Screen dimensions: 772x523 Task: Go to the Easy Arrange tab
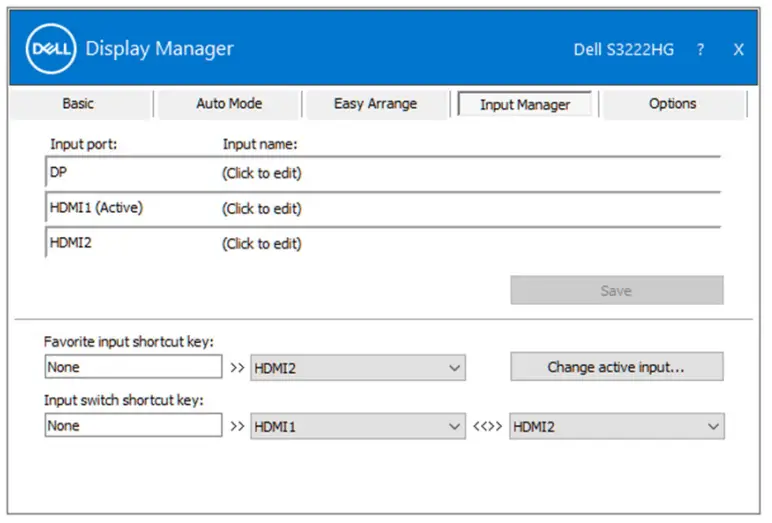pos(375,104)
